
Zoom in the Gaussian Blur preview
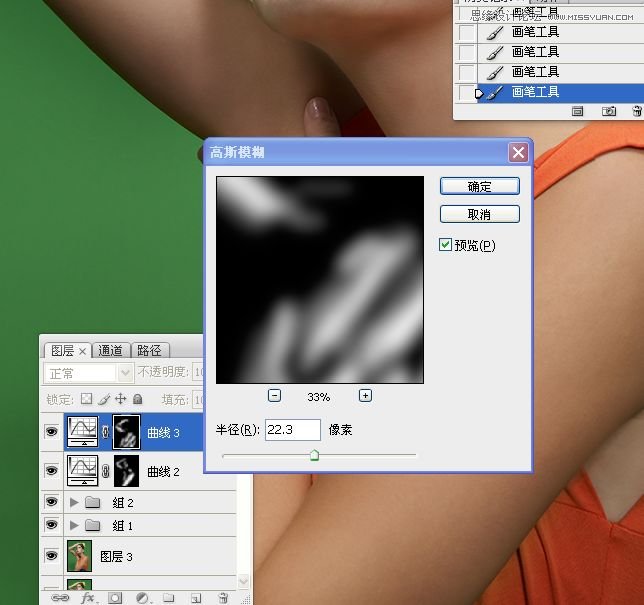[x=365, y=396]
